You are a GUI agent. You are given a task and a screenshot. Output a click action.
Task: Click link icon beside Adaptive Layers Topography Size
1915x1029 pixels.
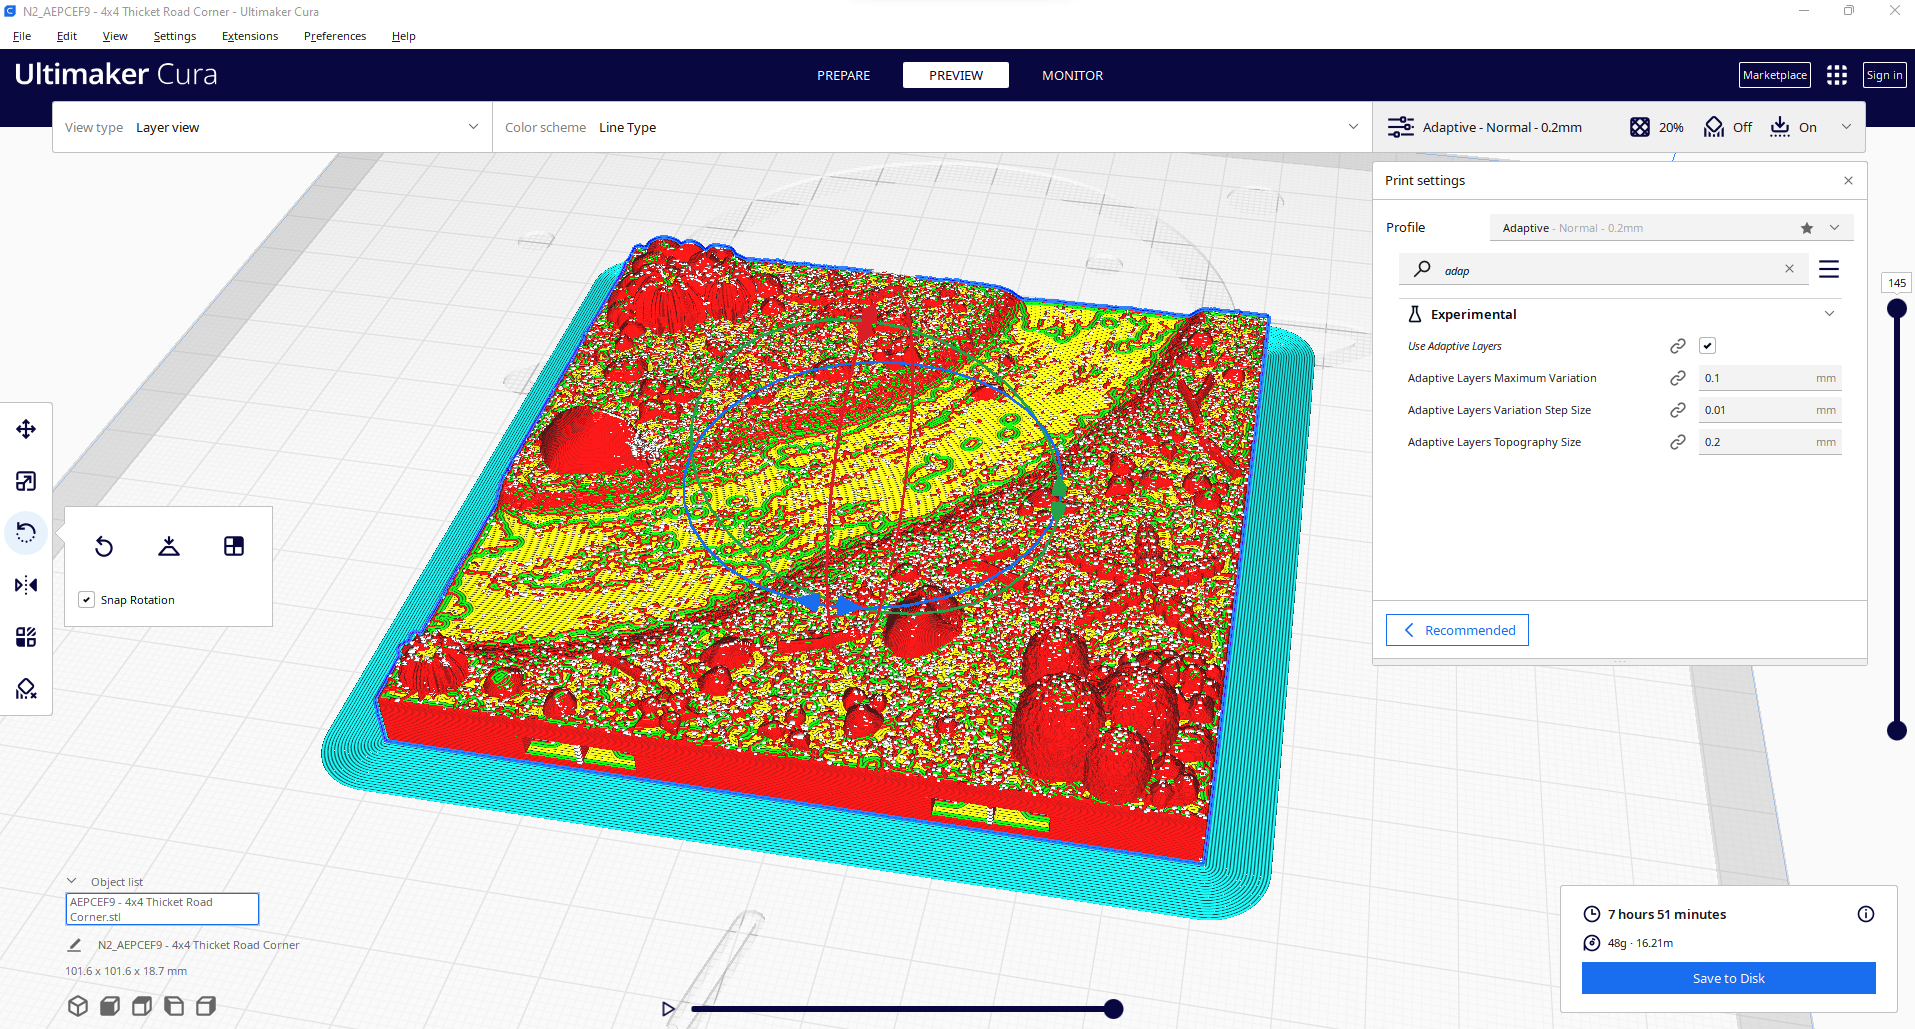[1678, 442]
